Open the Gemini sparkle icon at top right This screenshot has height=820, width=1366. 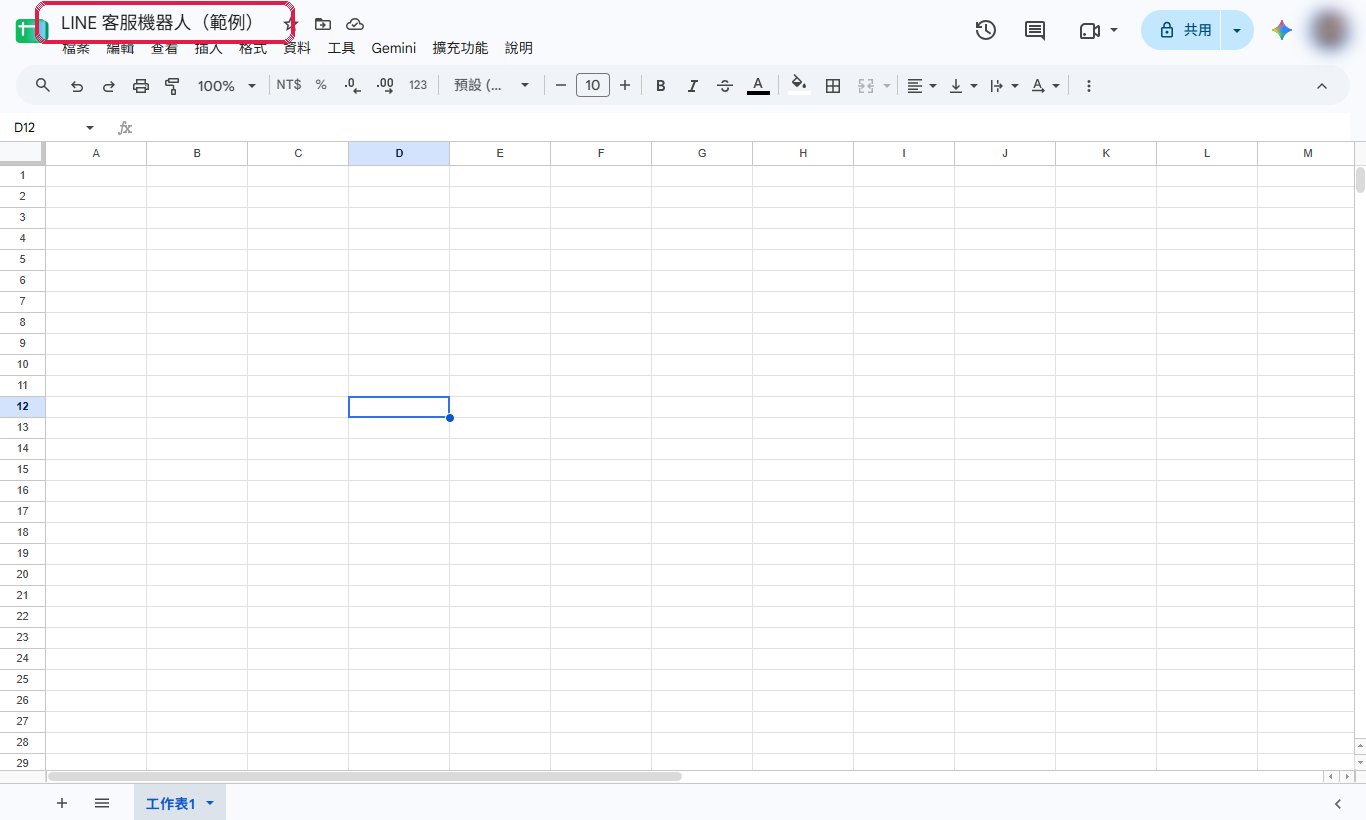(1282, 30)
